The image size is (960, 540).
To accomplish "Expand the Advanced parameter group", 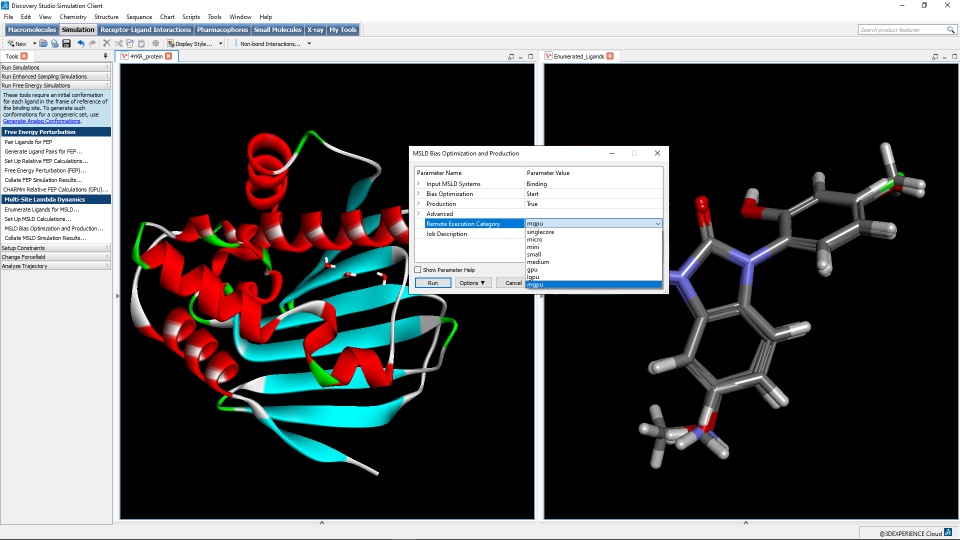I will (419, 214).
